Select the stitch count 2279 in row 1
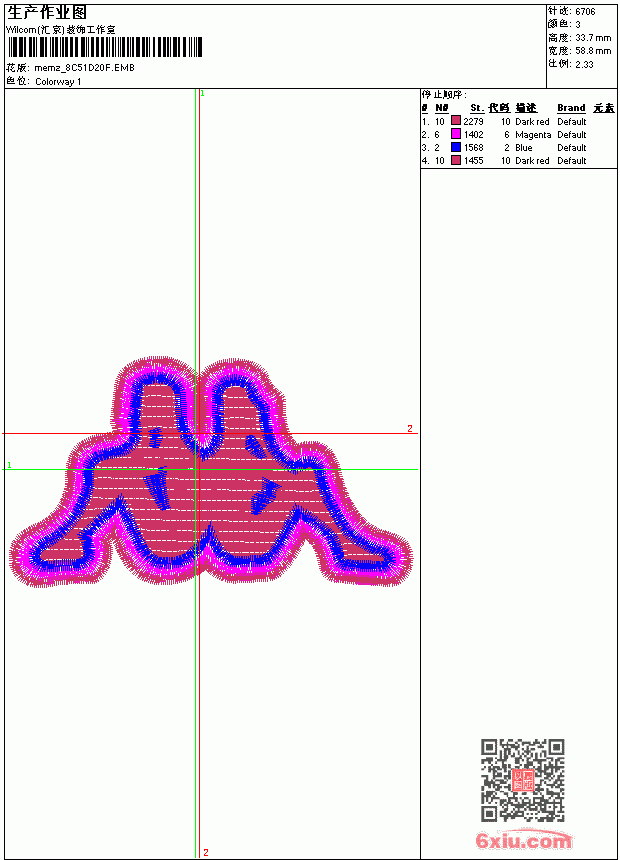The width and height of the screenshot is (620, 860). click(474, 122)
